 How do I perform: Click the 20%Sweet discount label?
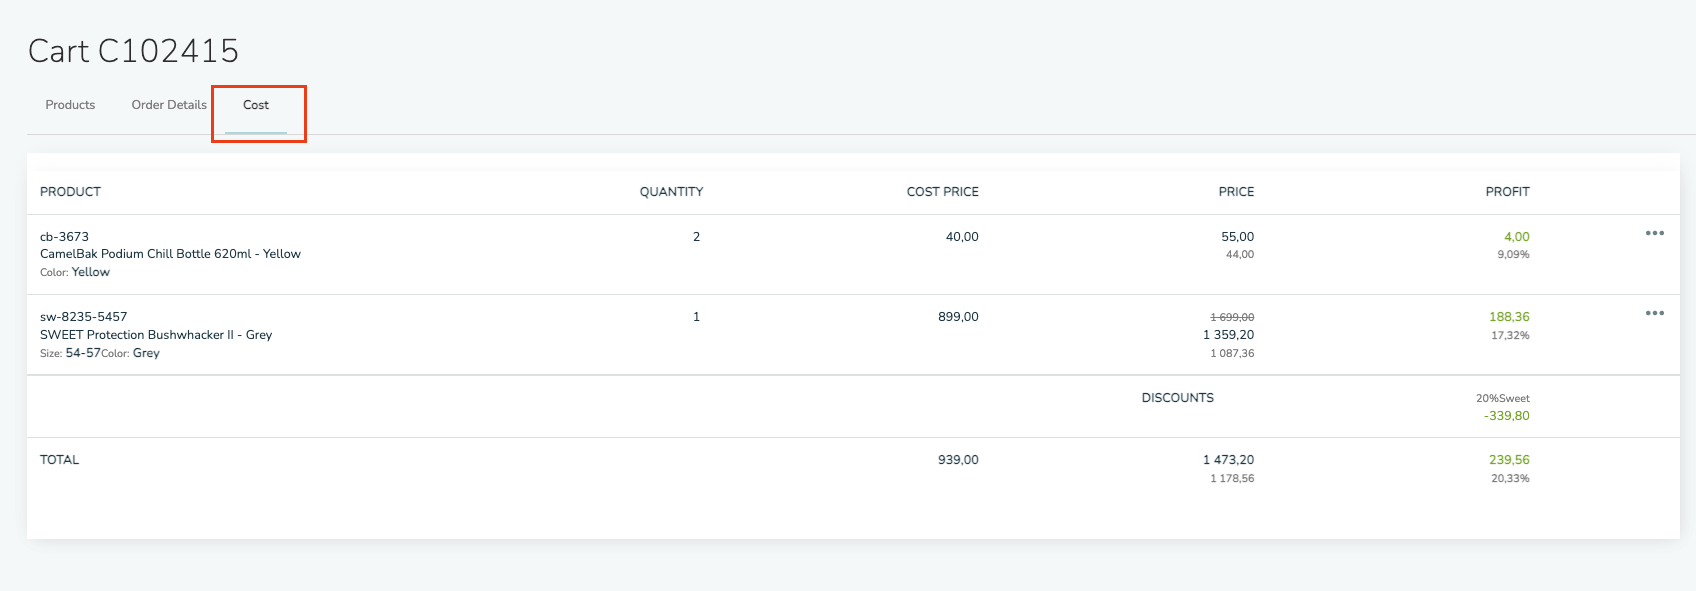coord(1502,398)
